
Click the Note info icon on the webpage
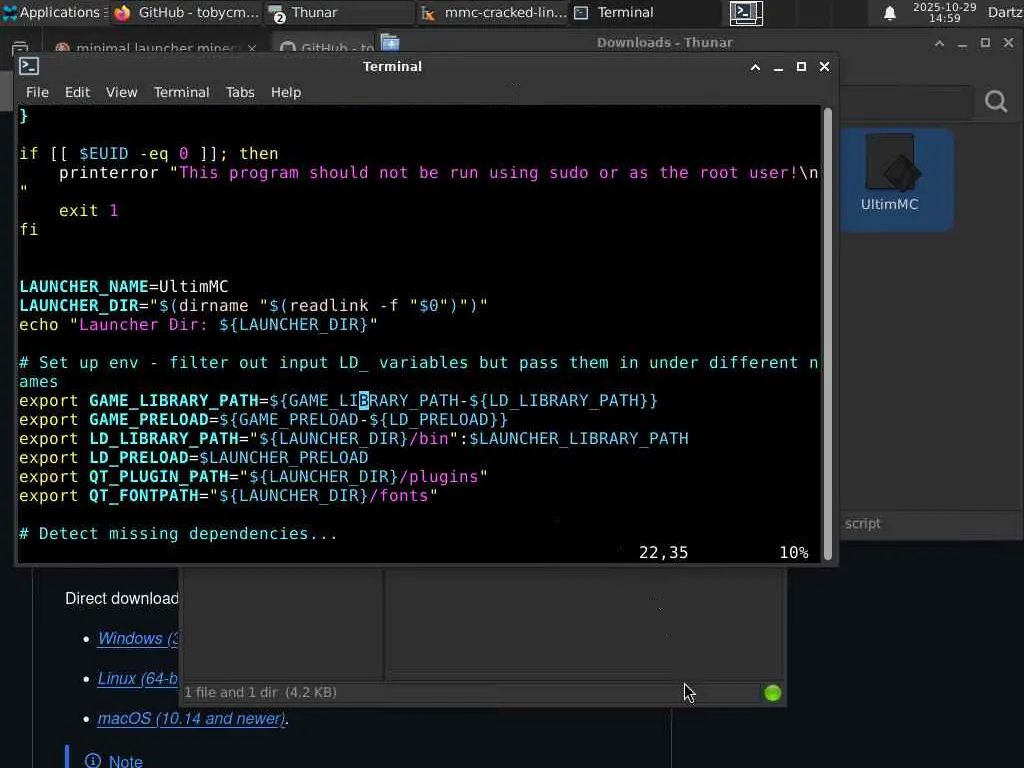(93, 760)
